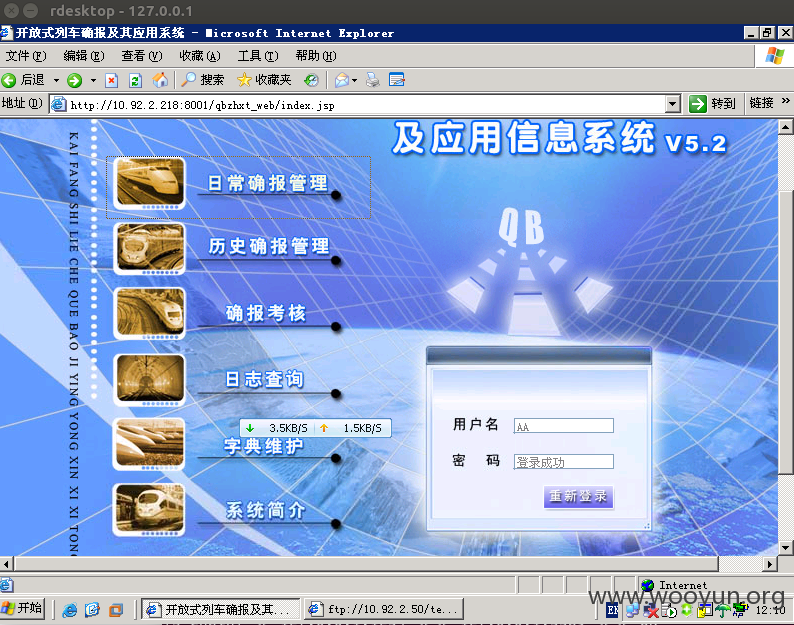Click the green umbrella tray icon
The image size is (794, 625).
[x=723, y=611]
